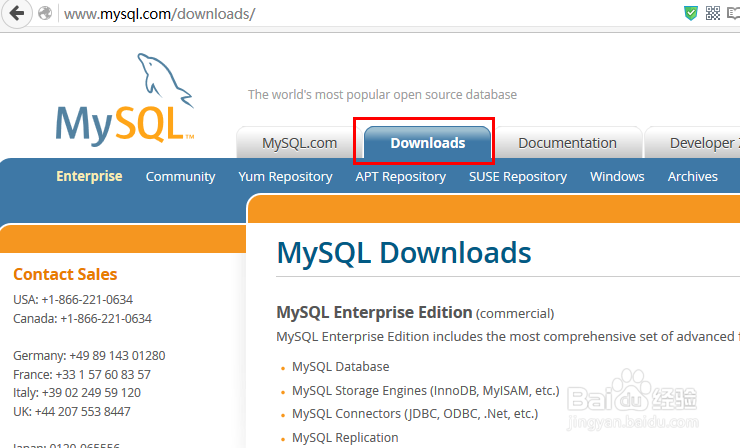Open the Documentation tab
The image size is (740, 448).
click(567, 143)
